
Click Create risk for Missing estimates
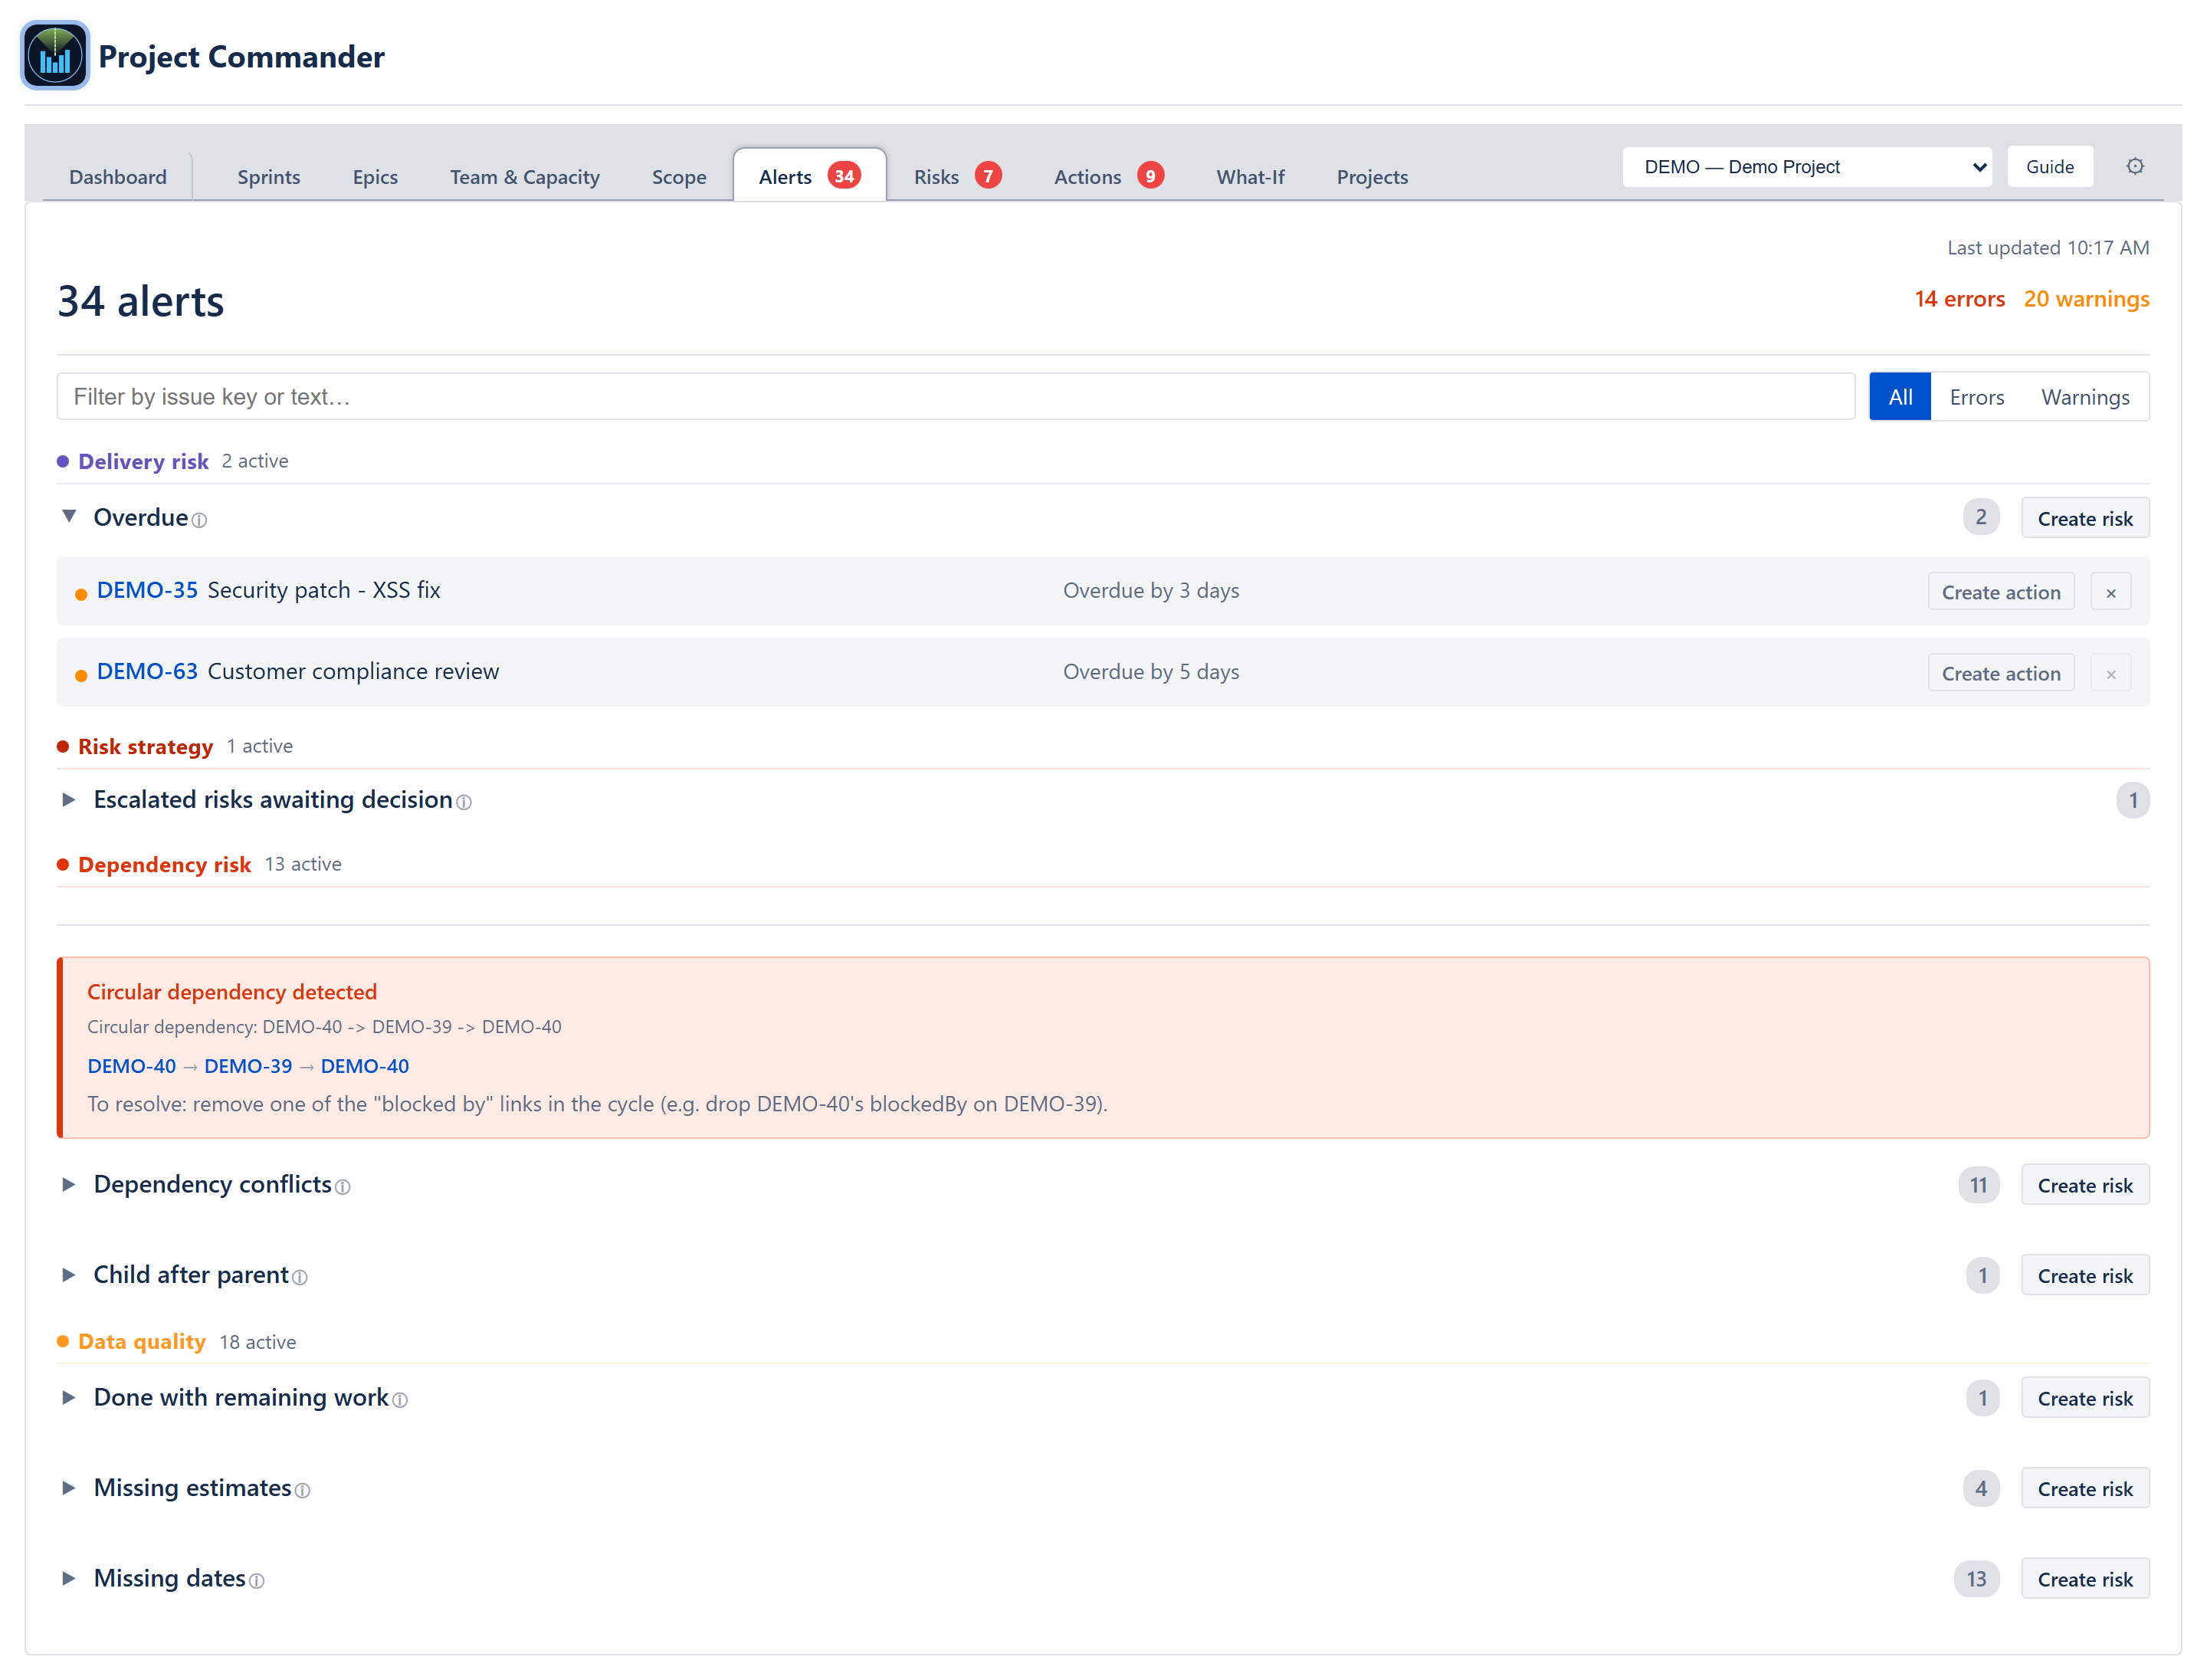tap(2085, 1489)
